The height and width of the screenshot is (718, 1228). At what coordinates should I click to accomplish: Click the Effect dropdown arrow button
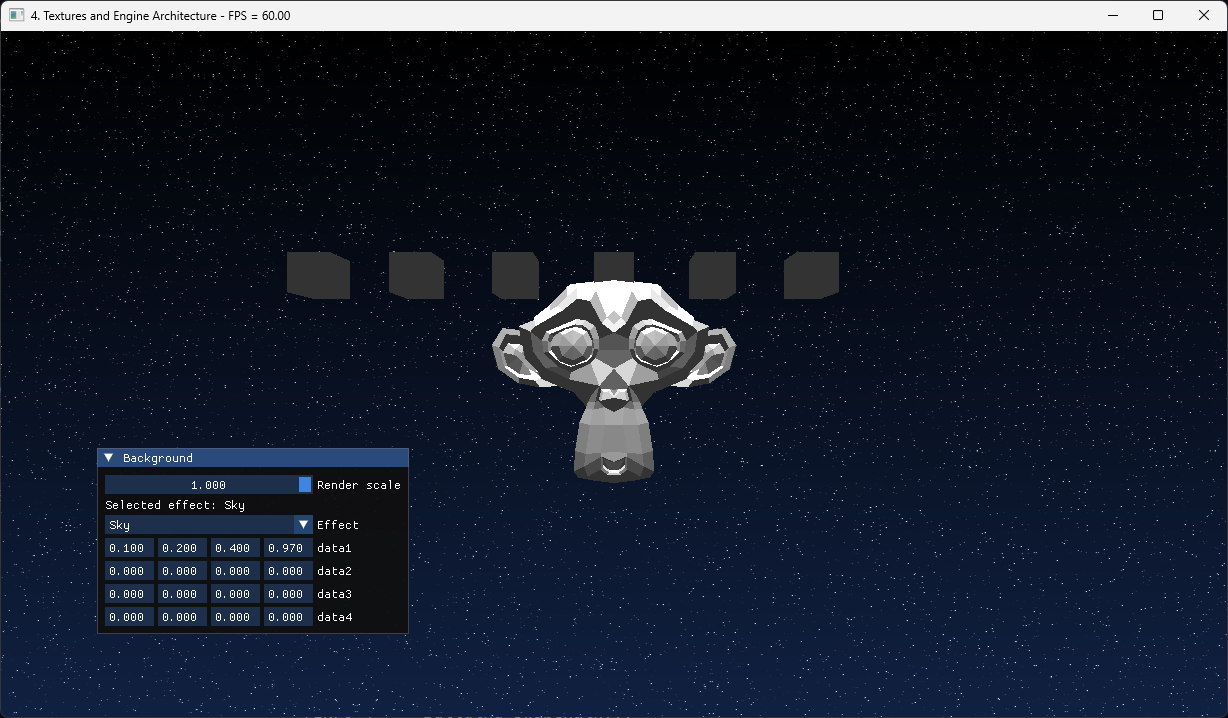point(304,525)
